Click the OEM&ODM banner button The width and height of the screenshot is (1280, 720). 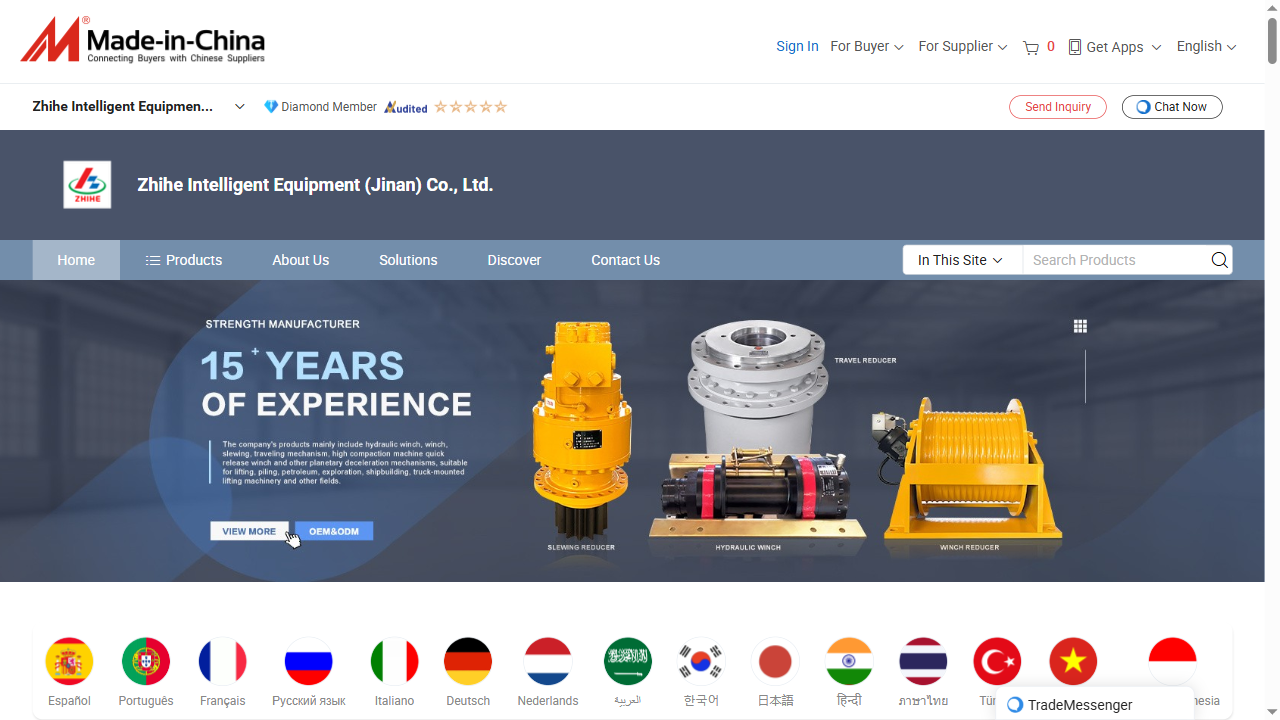point(334,531)
